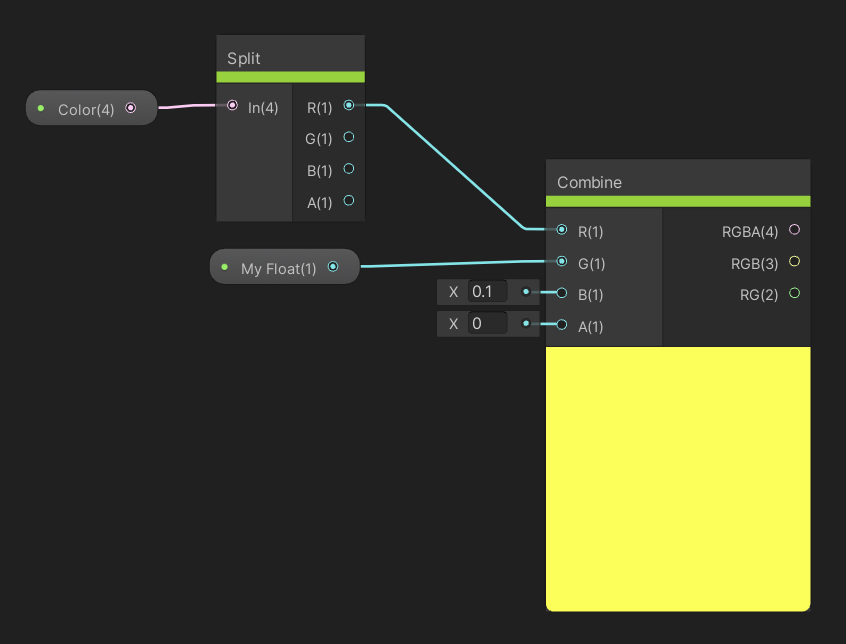
Task: Click the G(1) output port on Split
Action: coord(348,137)
